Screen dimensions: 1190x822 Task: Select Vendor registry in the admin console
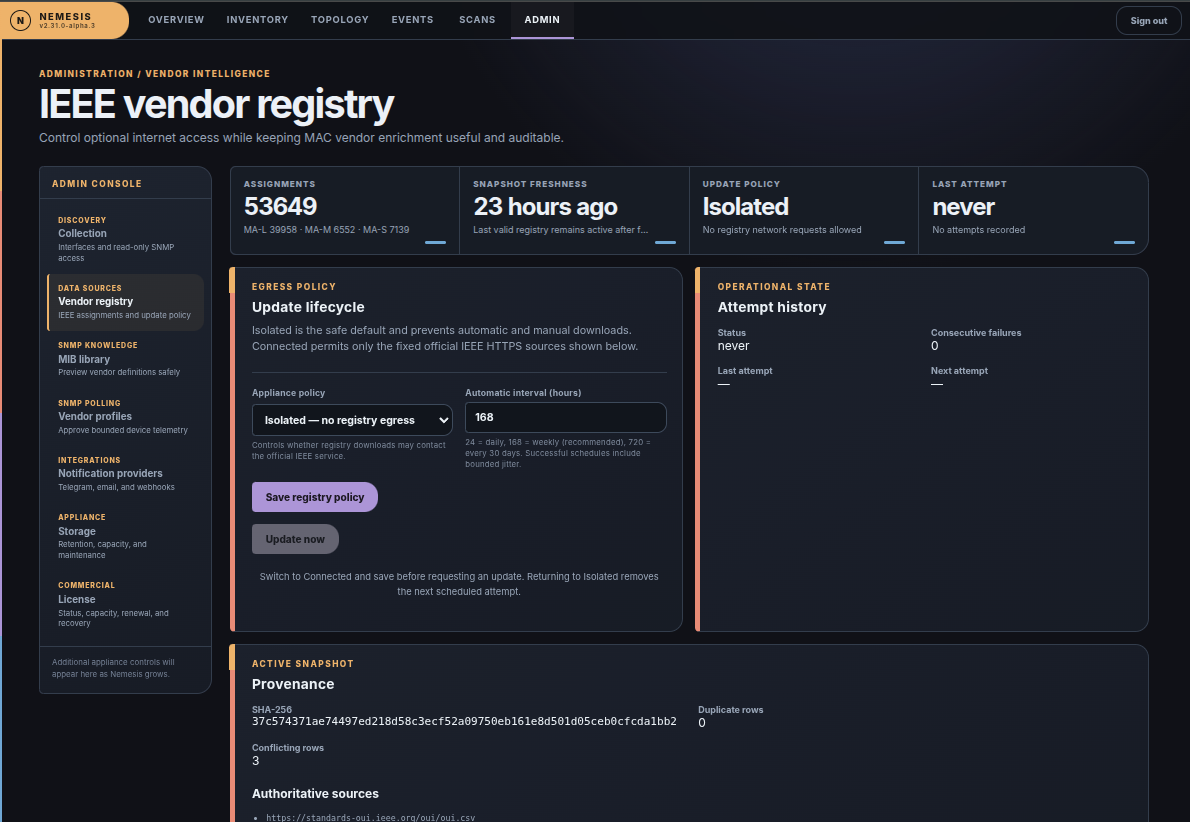pyautogui.click(x=125, y=302)
